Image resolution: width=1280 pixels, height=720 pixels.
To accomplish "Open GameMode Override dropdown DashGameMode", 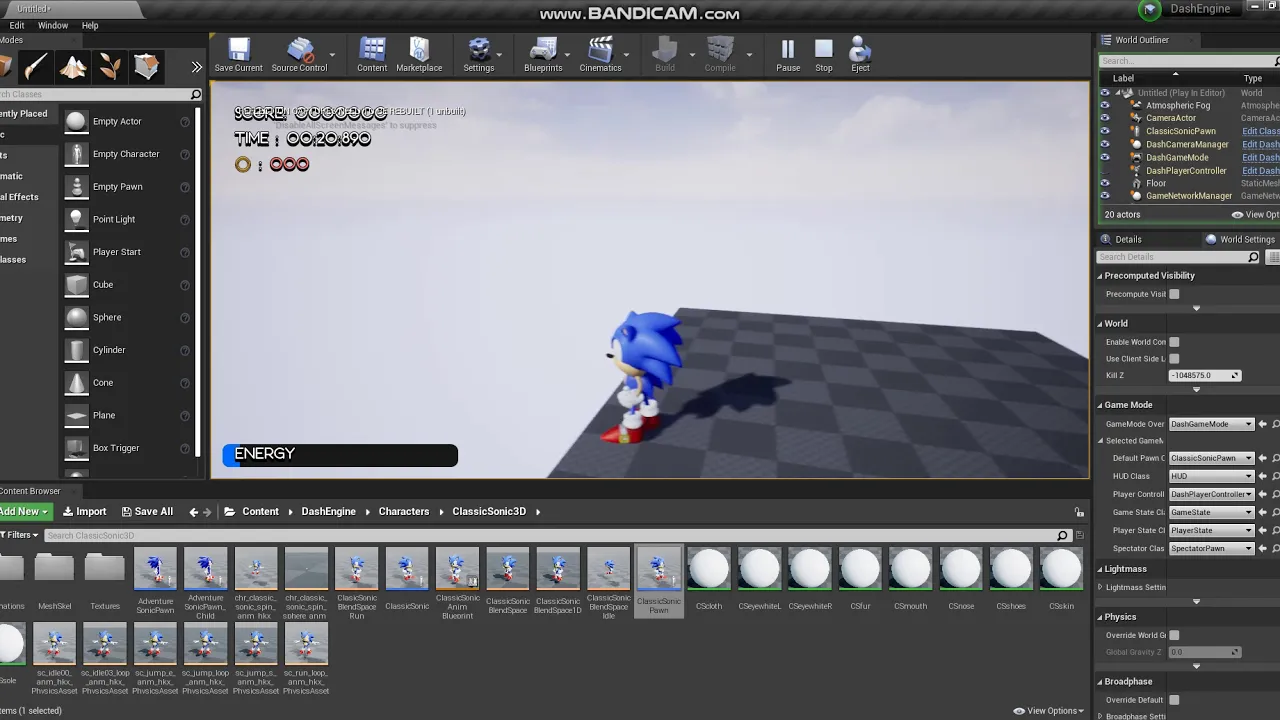I will (1211, 424).
